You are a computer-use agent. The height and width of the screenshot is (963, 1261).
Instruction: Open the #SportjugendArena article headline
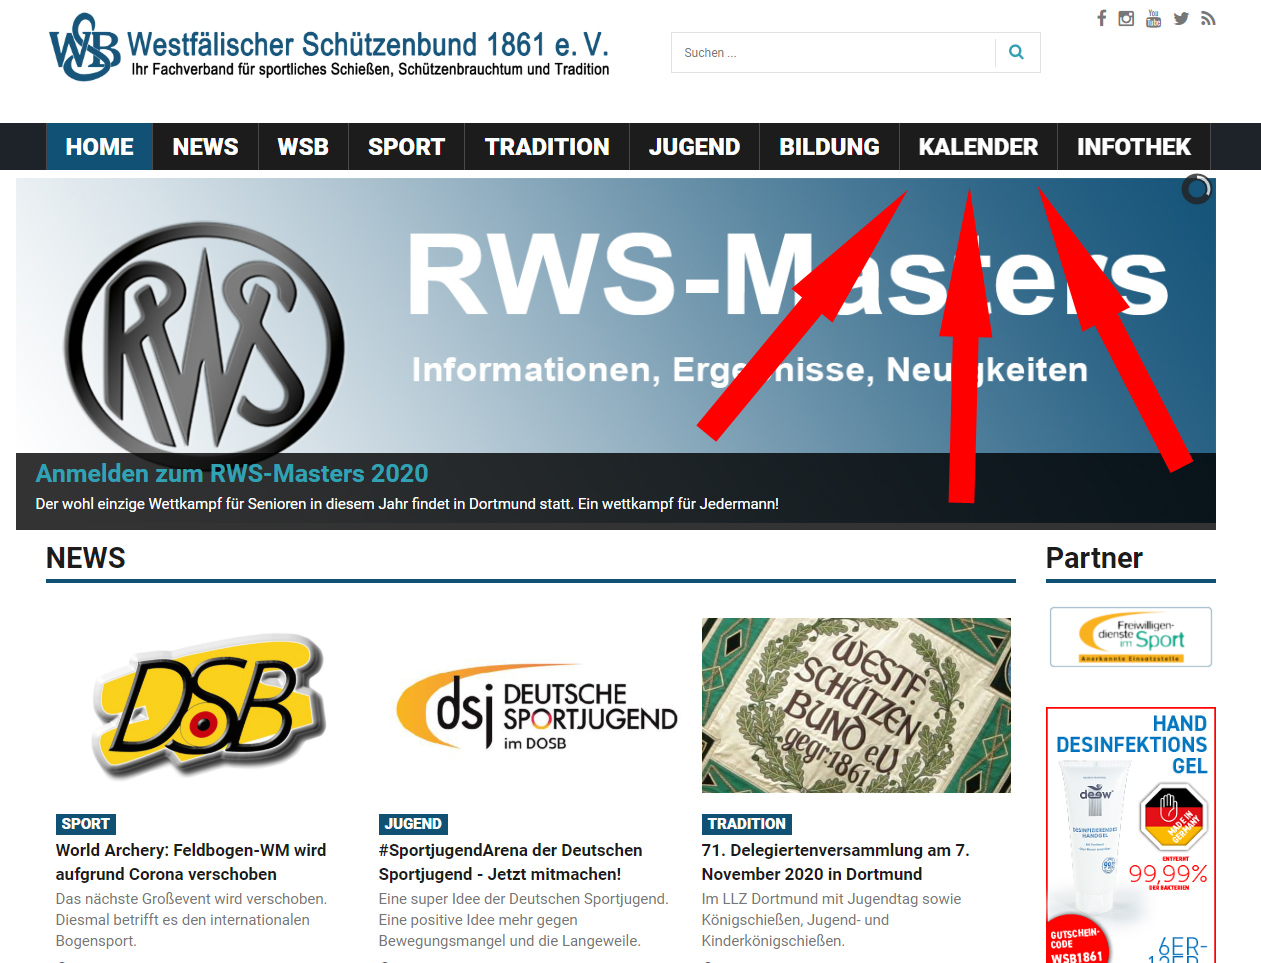511,862
